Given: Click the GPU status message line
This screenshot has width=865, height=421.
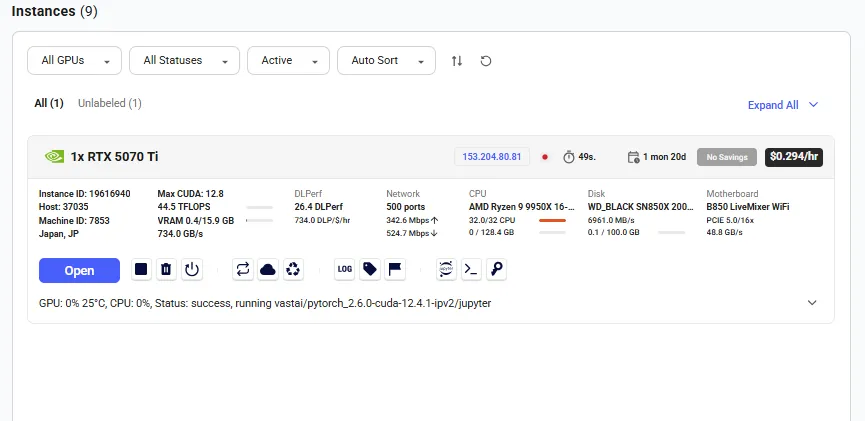Looking at the screenshot, I should pos(265,303).
